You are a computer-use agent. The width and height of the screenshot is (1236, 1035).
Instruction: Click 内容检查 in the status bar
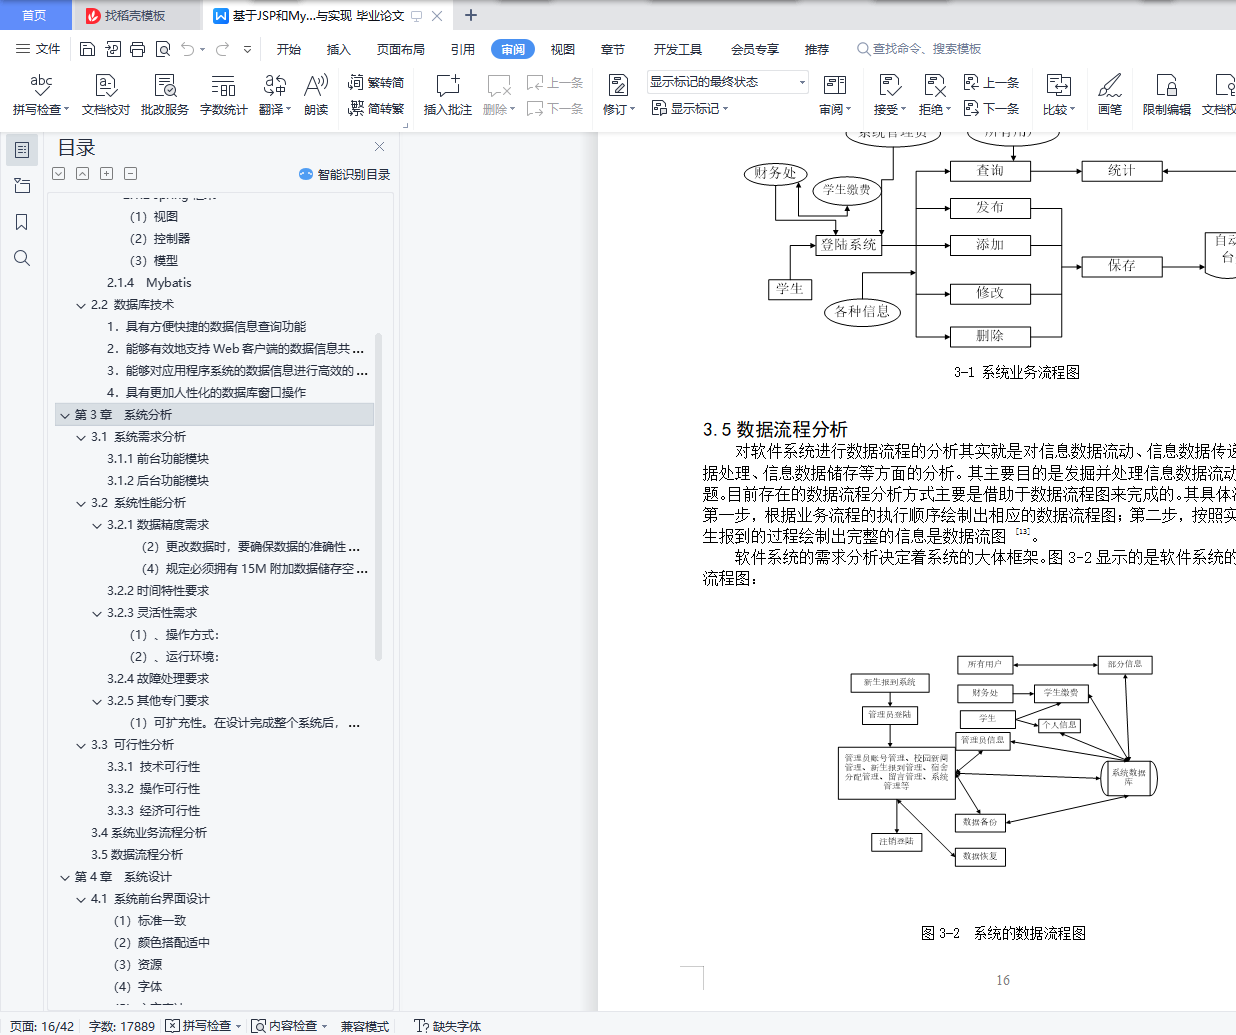[x=289, y=1026]
